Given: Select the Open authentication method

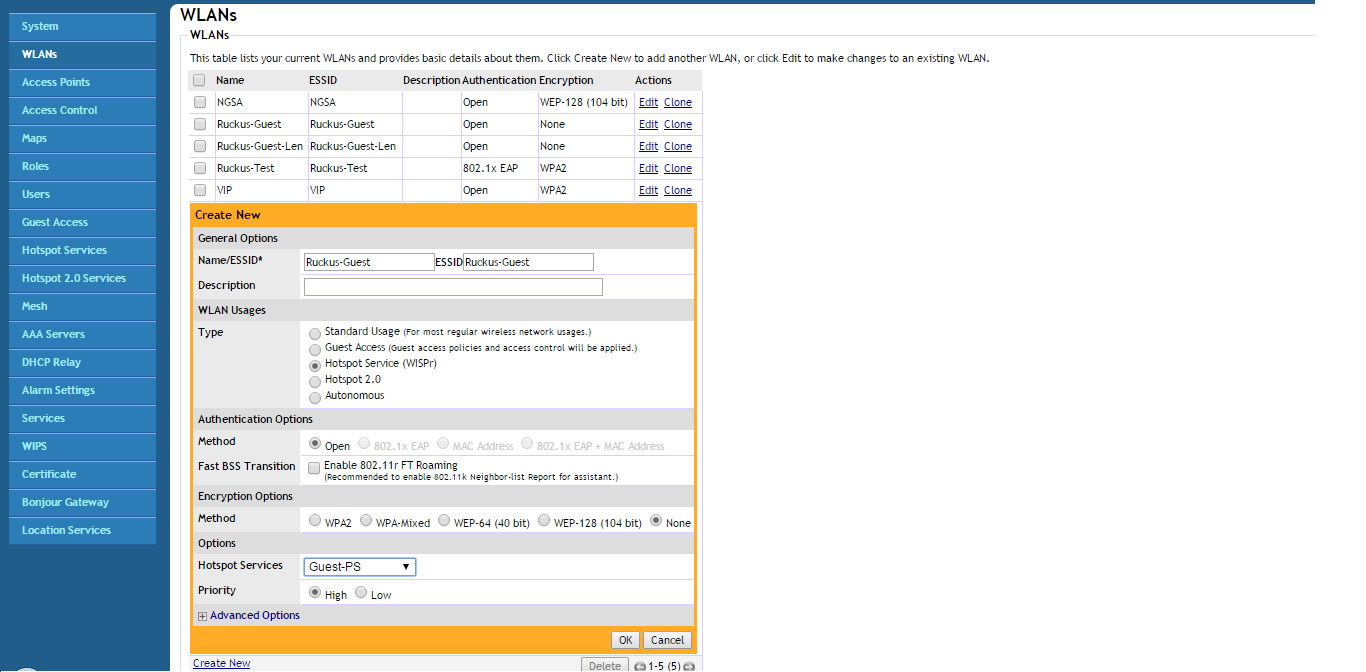Looking at the screenshot, I should coord(316,444).
